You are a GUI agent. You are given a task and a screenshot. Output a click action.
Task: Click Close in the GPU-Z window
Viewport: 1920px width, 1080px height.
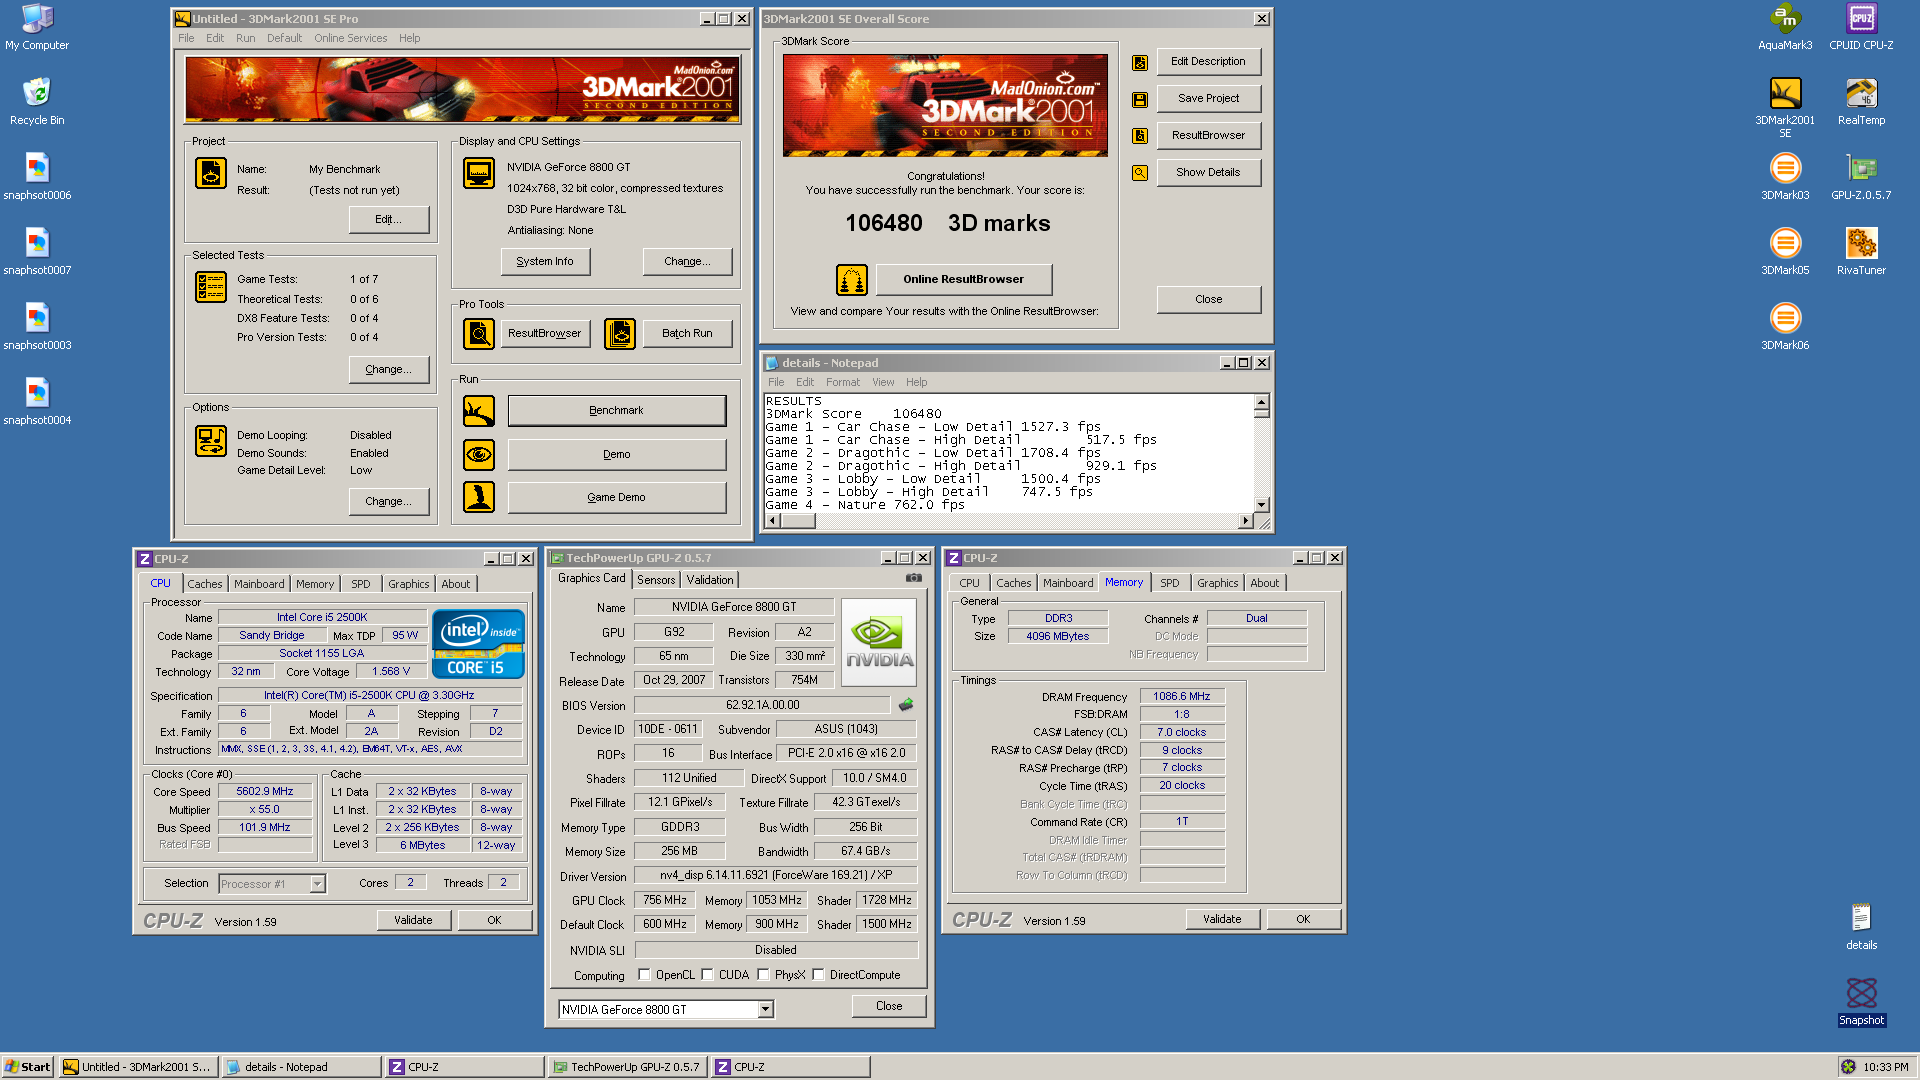pyautogui.click(x=889, y=1007)
